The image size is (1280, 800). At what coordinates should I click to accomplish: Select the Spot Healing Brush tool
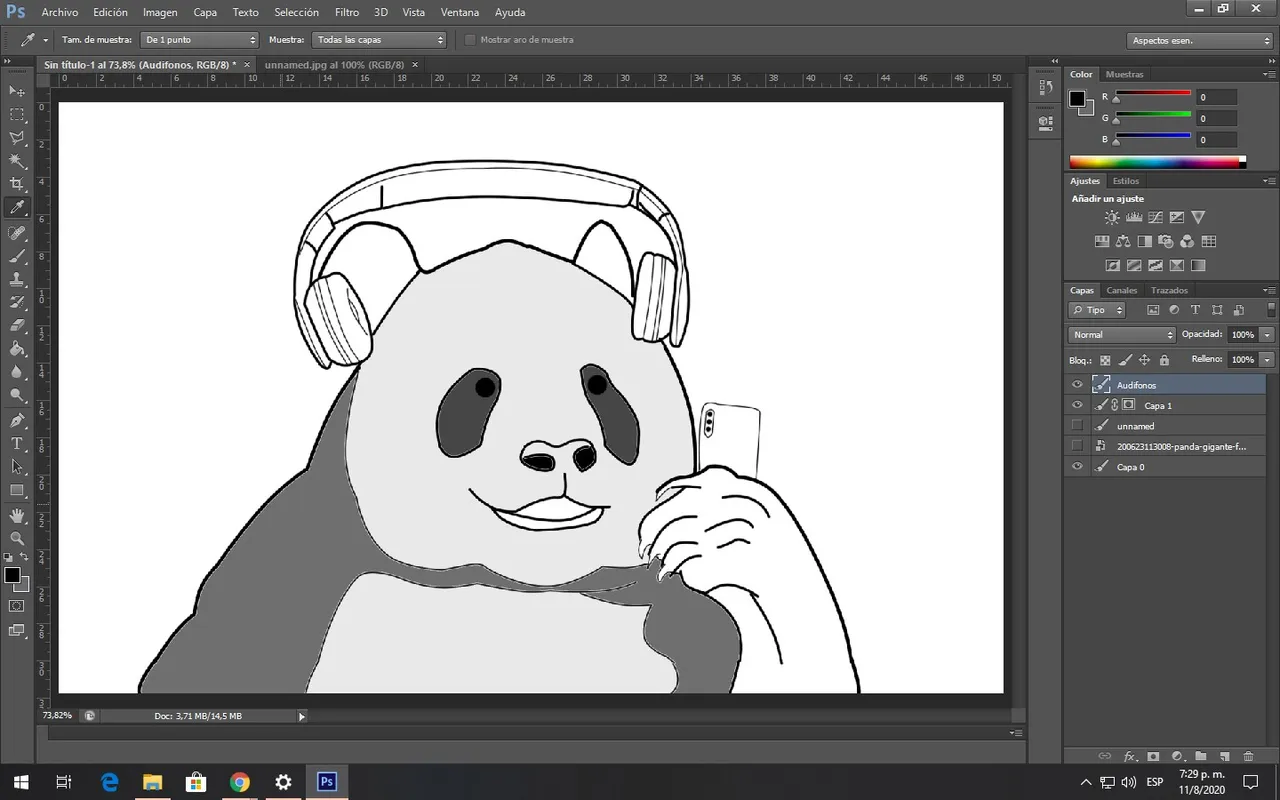tap(17, 233)
